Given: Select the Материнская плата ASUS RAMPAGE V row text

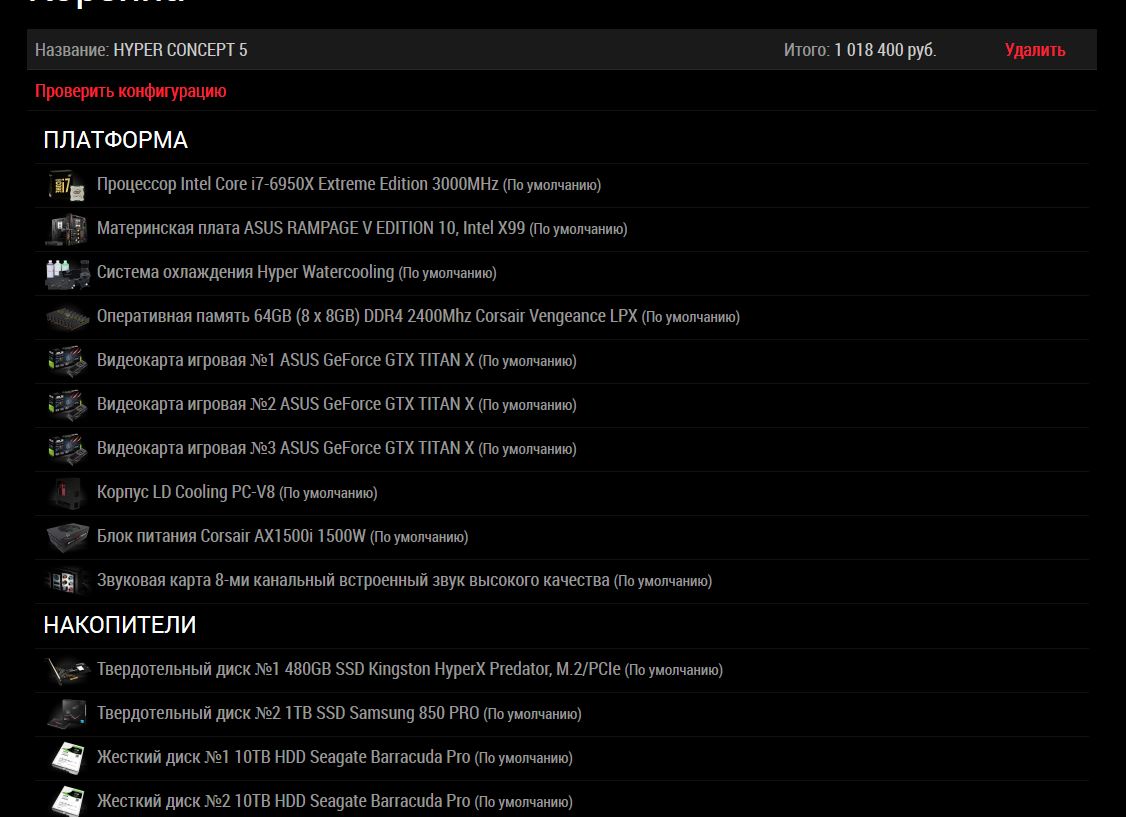Looking at the screenshot, I should [362, 228].
